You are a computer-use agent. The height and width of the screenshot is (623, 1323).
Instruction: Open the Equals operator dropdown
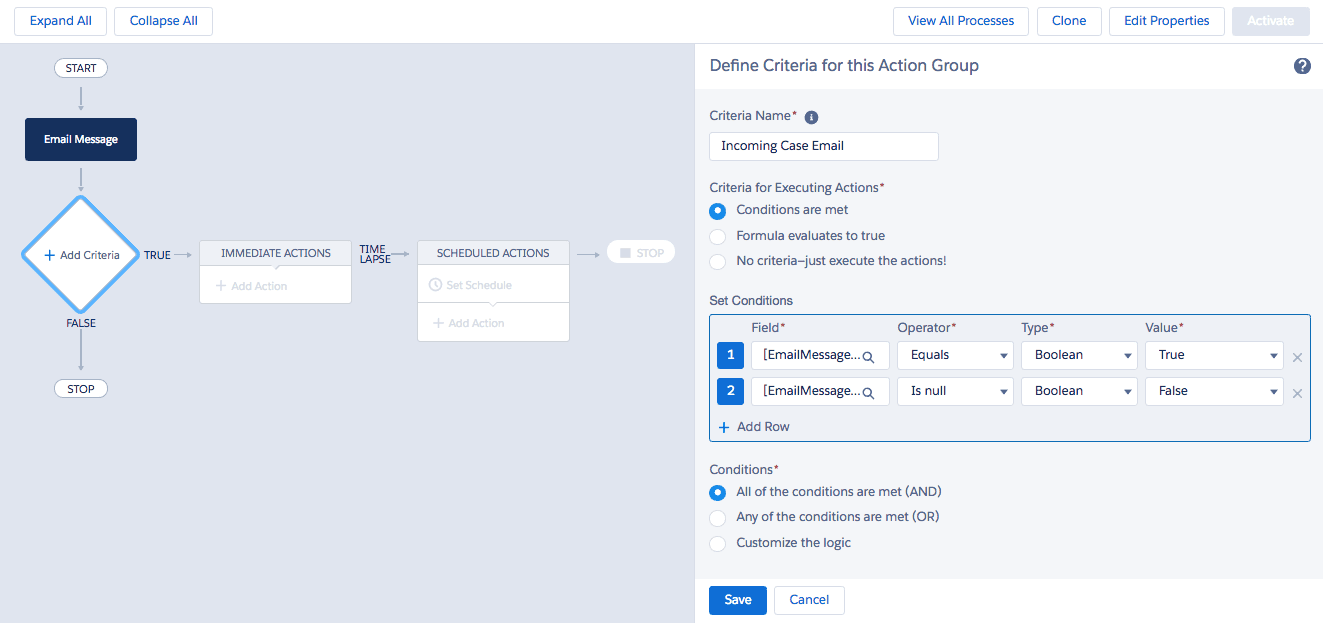click(x=955, y=355)
